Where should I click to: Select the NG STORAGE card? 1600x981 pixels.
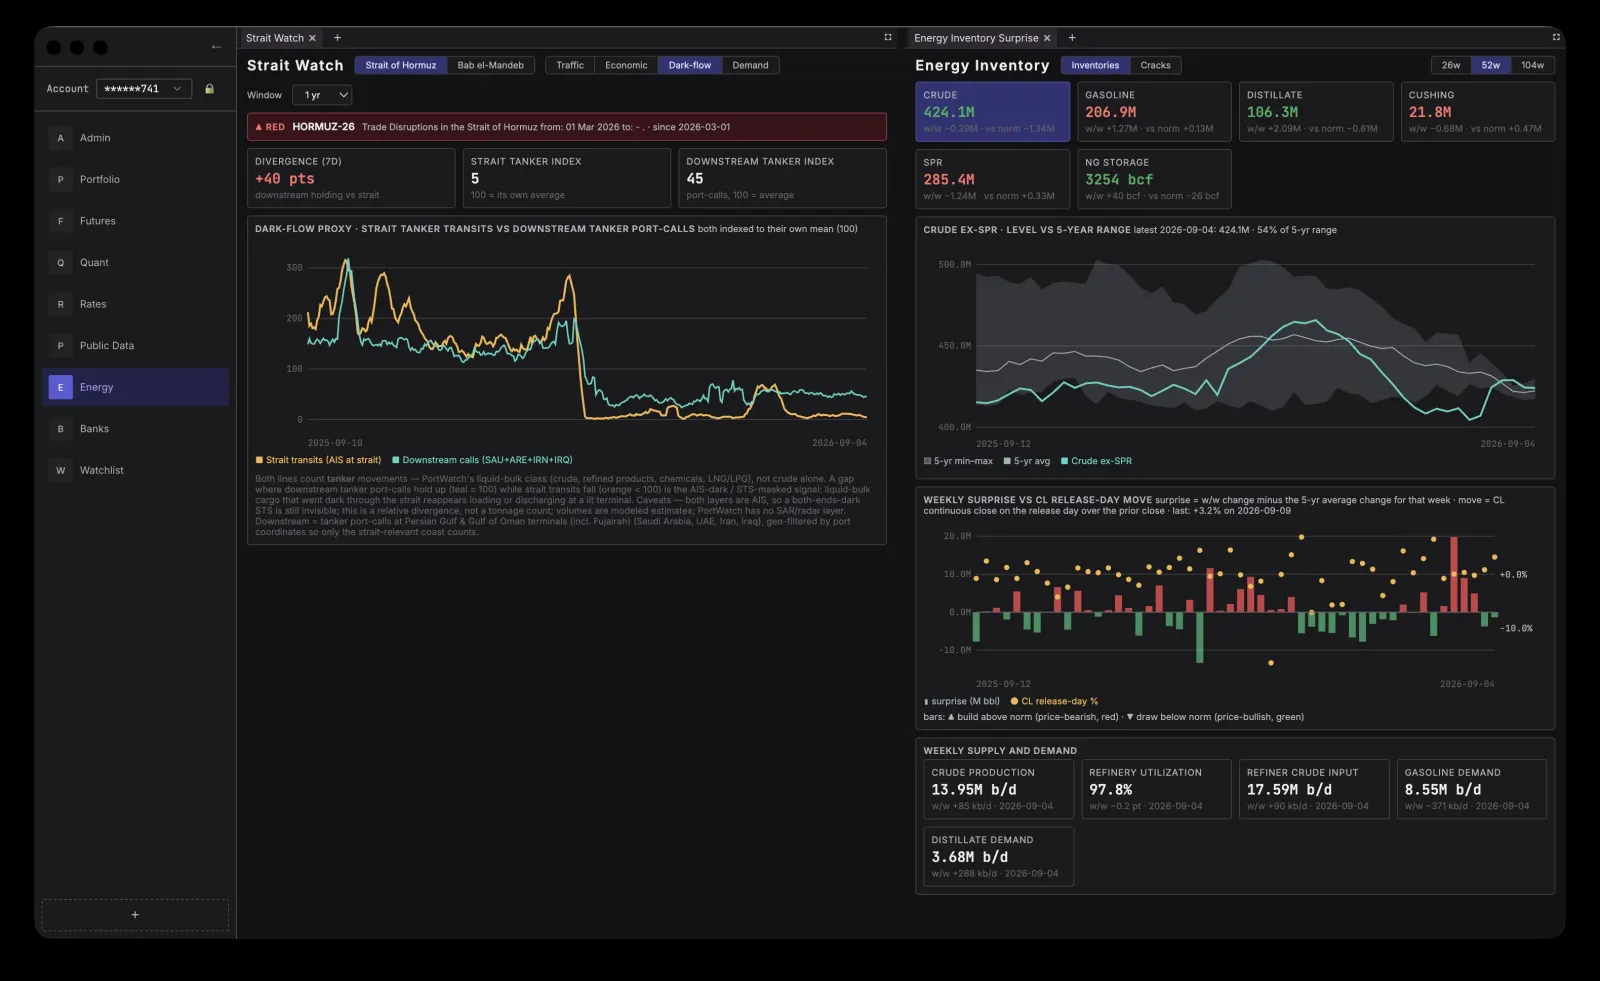click(x=1155, y=179)
